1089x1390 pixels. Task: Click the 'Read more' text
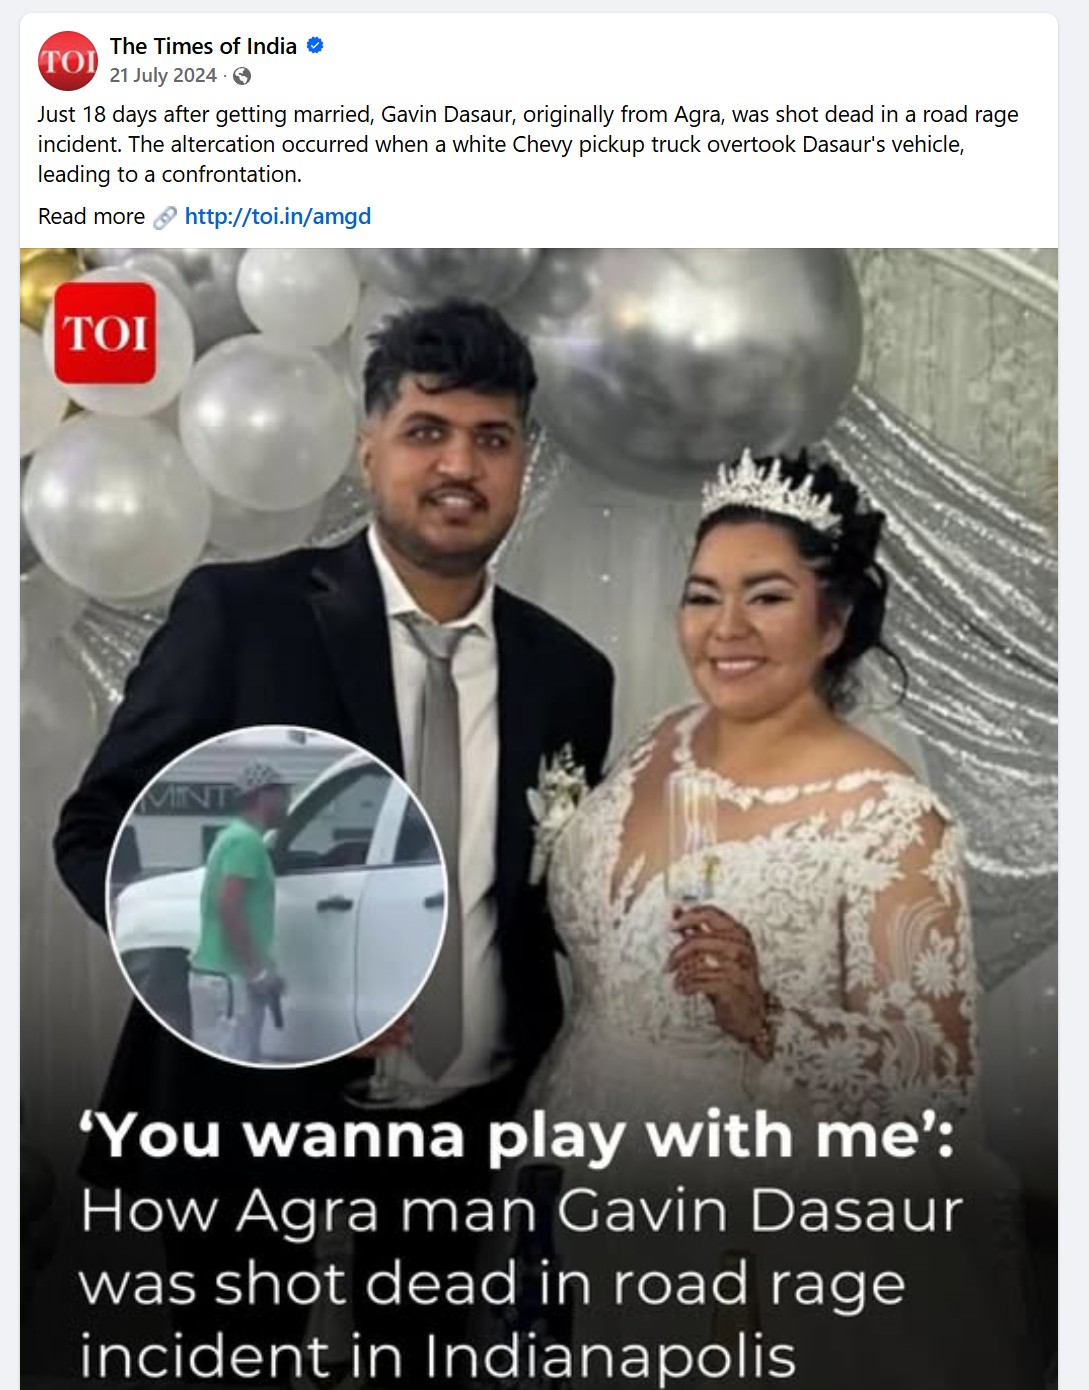[x=91, y=217]
